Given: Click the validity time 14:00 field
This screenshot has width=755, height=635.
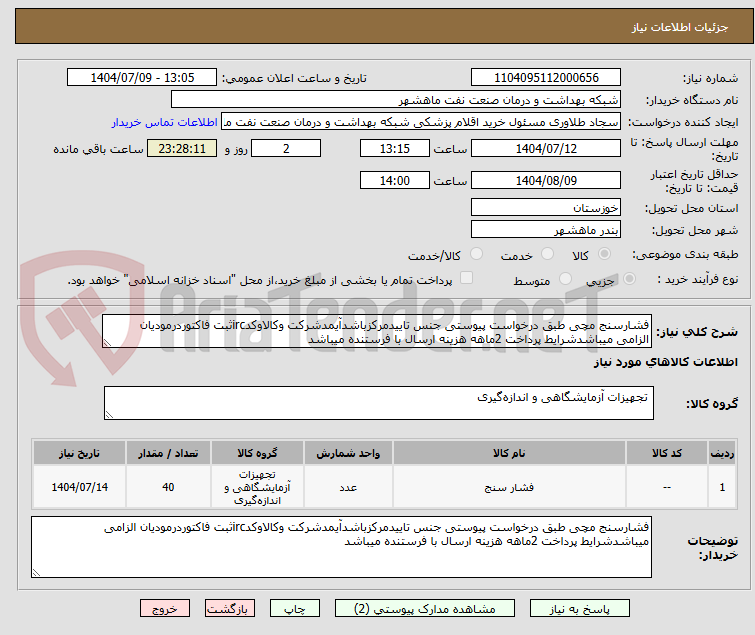Looking at the screenshot, I should pos(395,180).
